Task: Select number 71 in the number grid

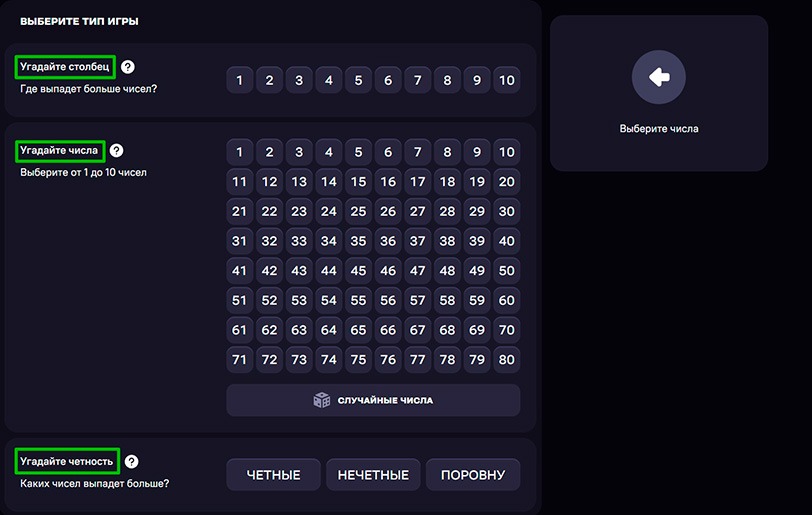Action: [239, 359]
